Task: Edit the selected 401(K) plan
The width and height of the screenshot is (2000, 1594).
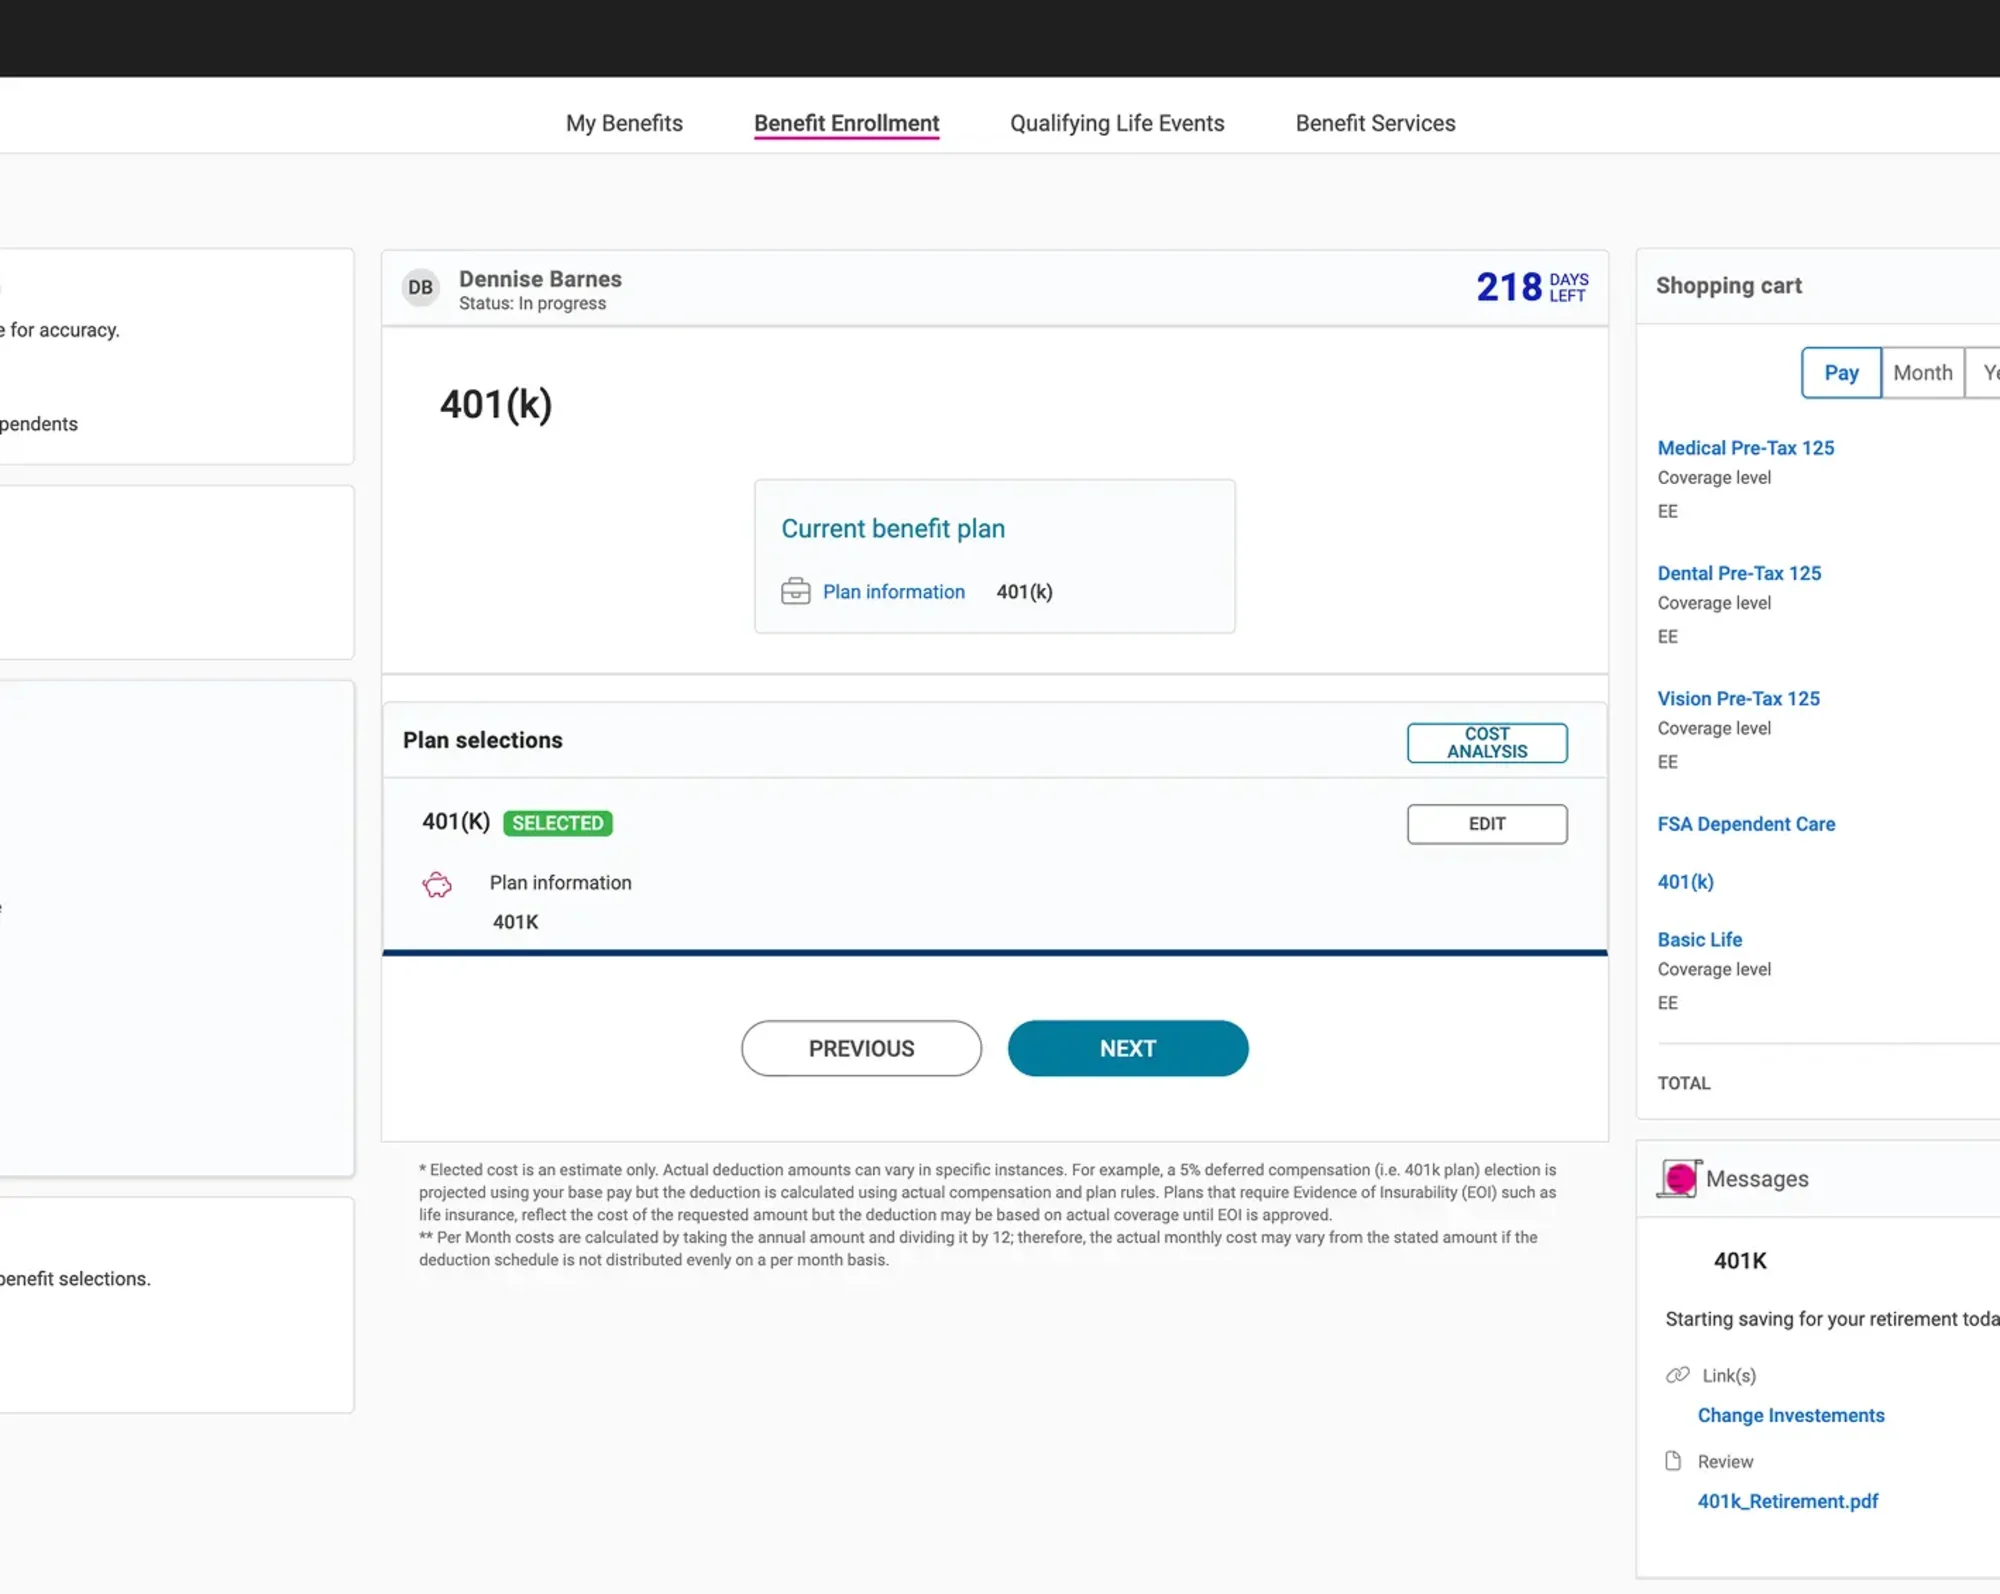Action: tap(1486, 823)
